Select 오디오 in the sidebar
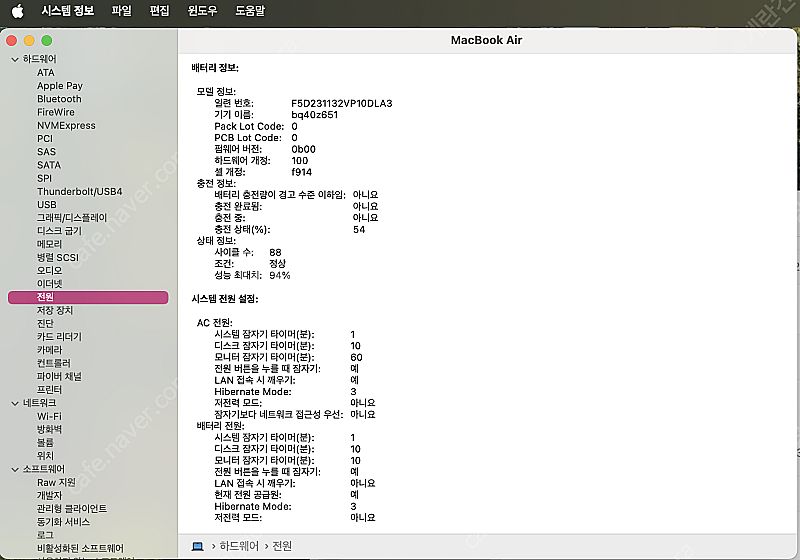The width and height of the screenshot is (800, 560). (x=49, y=271)
